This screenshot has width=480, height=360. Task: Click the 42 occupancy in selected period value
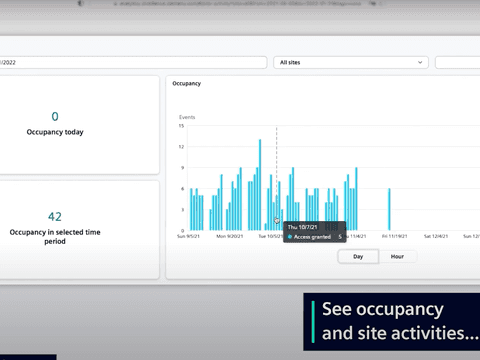click(x=55, y=217)
